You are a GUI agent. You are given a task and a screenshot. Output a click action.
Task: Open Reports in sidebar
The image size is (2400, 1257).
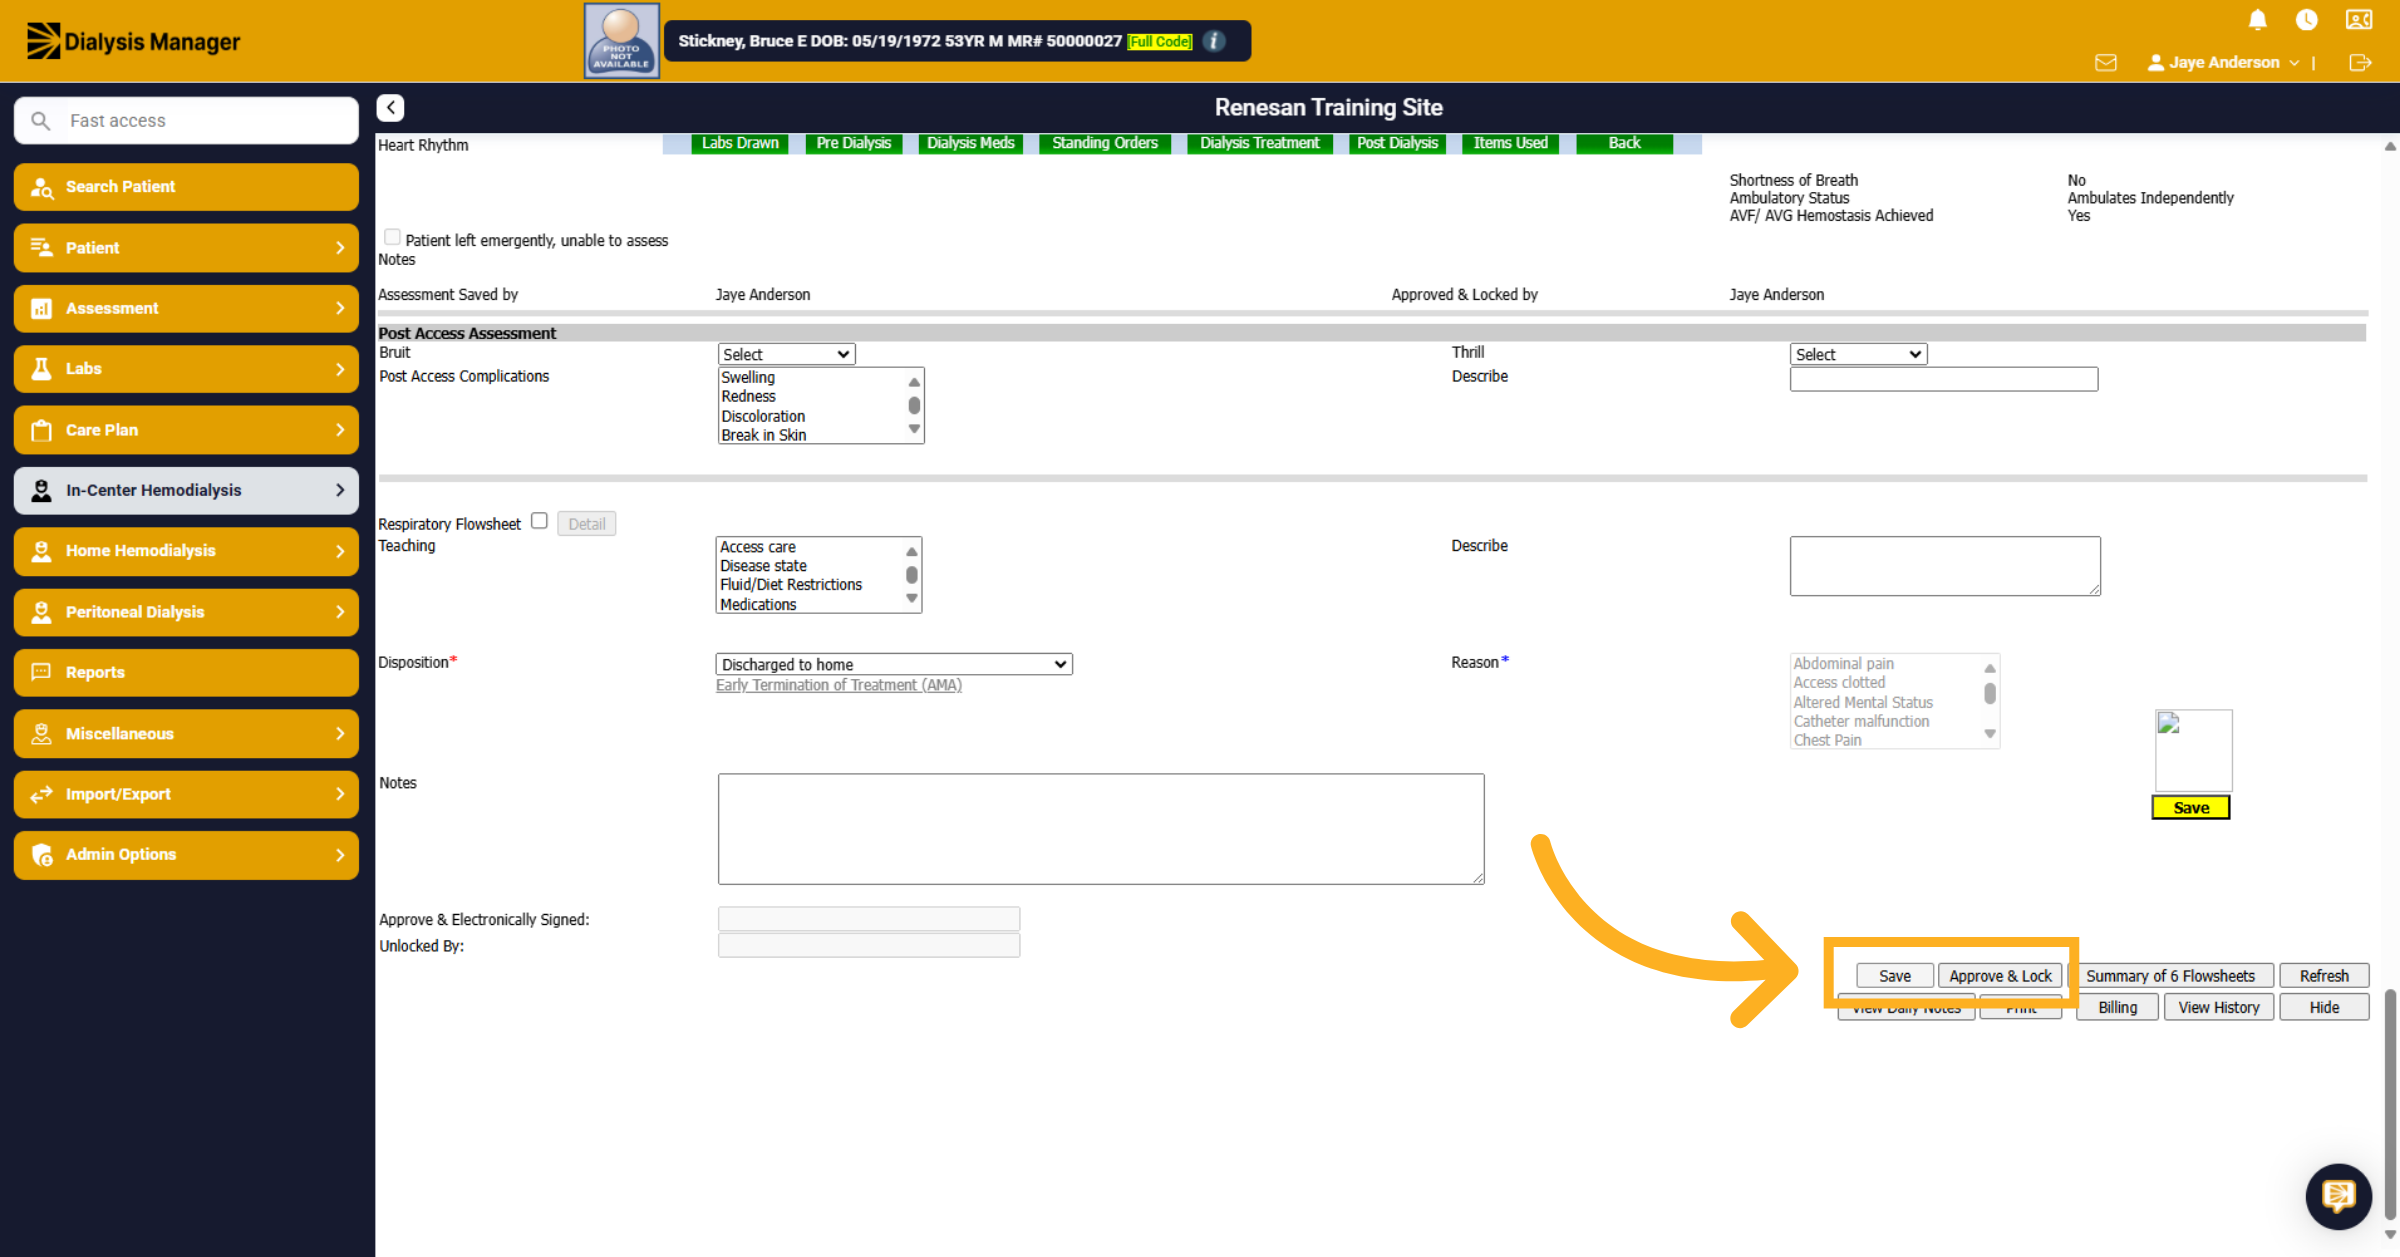(186, 672)
